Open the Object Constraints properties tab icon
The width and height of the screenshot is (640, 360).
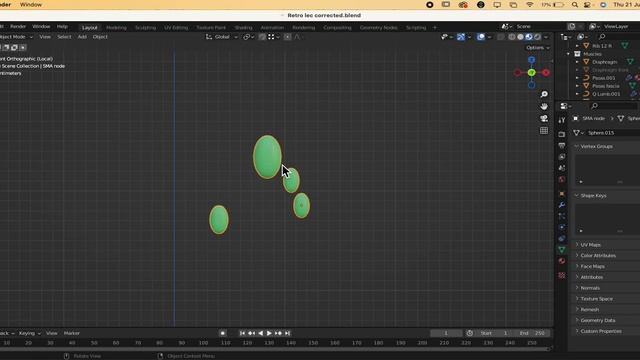(x=562, y=239)
